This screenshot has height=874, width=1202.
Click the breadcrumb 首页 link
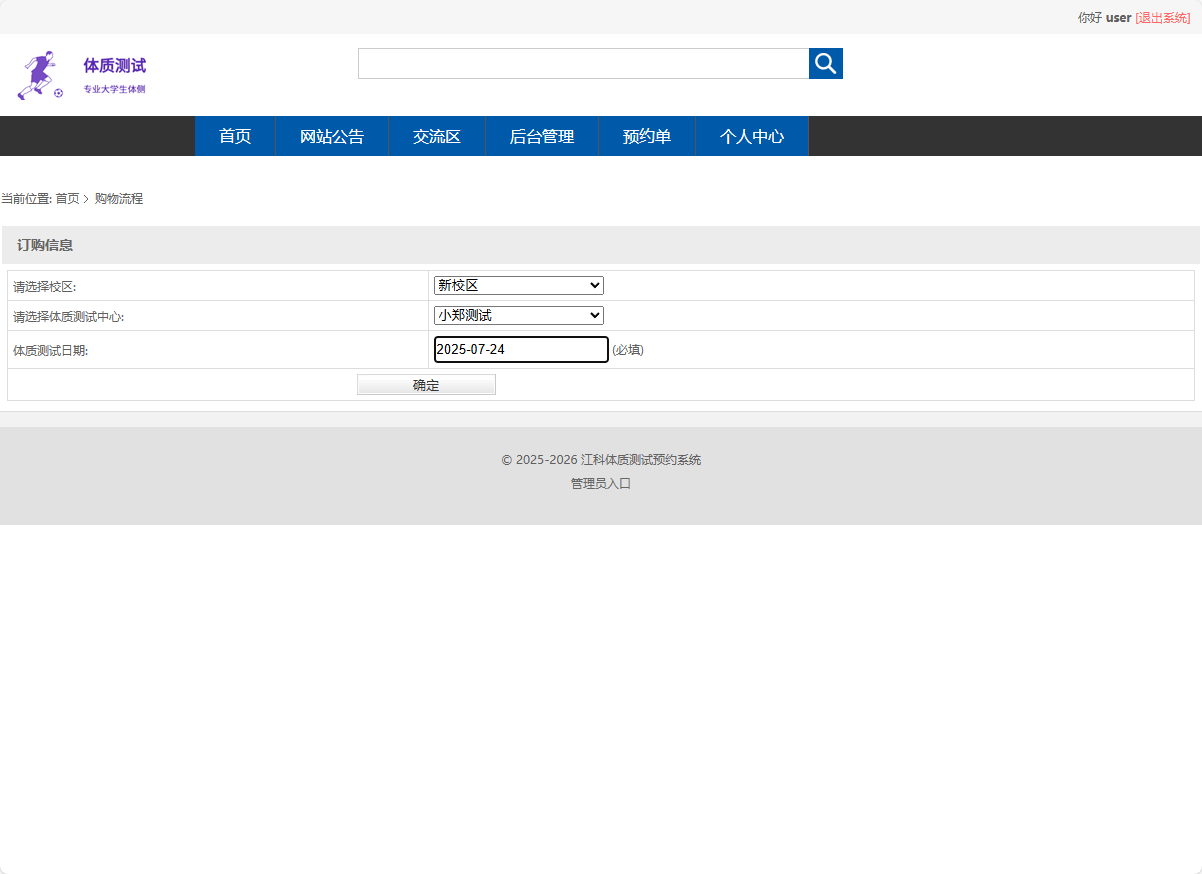67,199
